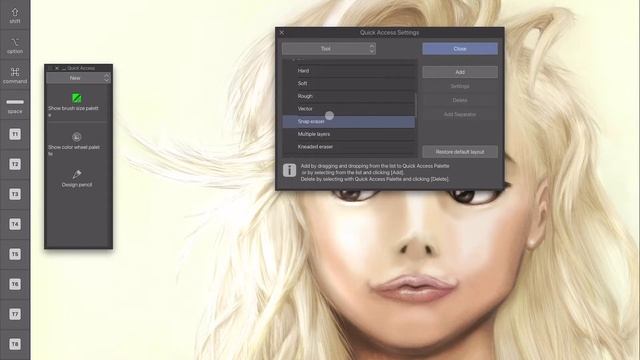Viewport: 640px width, 360px height.
Task: Click the Add Separator button
Action: coord(460,115)
